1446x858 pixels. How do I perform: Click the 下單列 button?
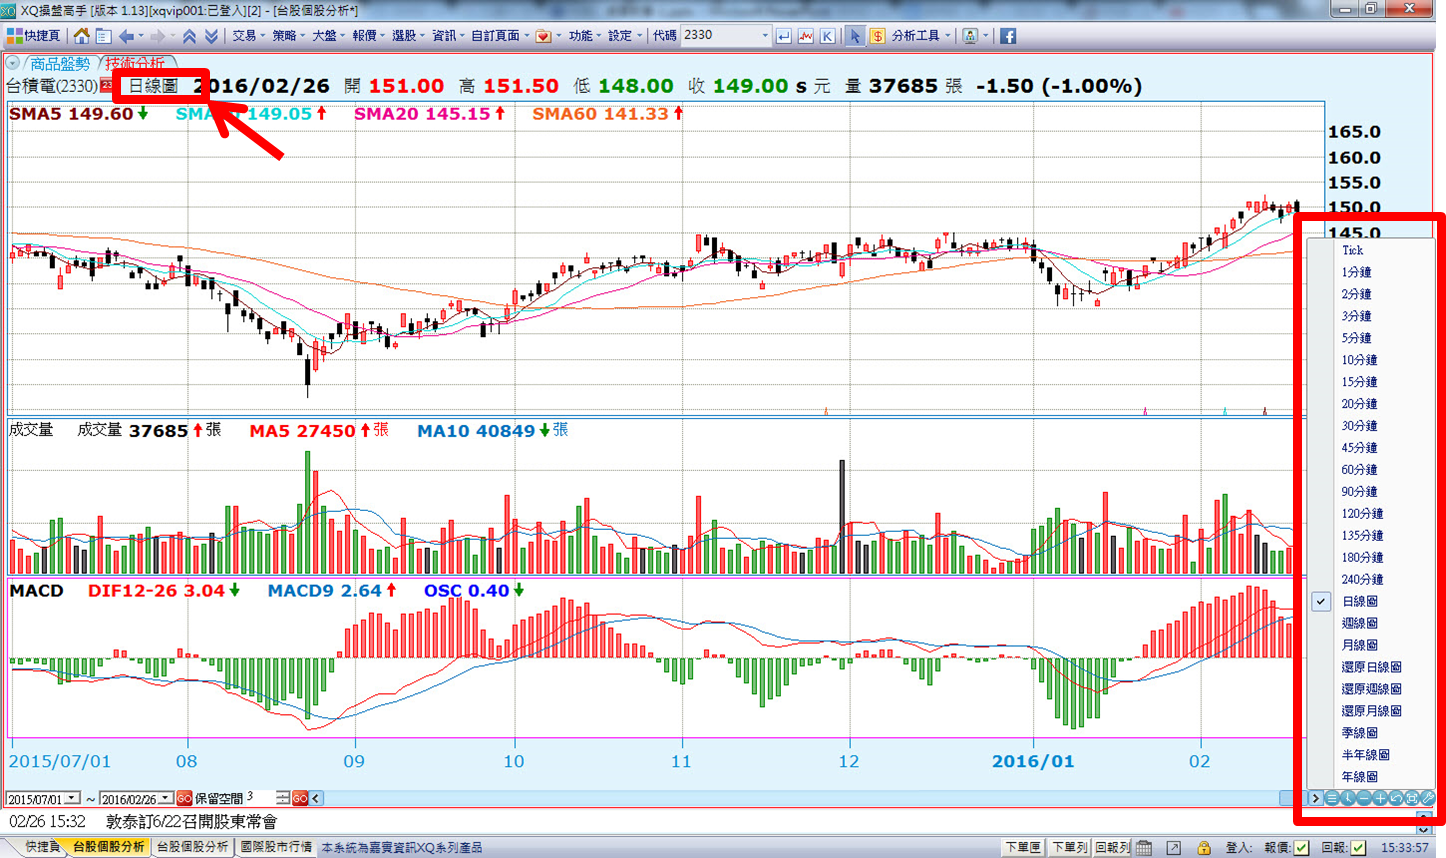(x=1069, y=847)
